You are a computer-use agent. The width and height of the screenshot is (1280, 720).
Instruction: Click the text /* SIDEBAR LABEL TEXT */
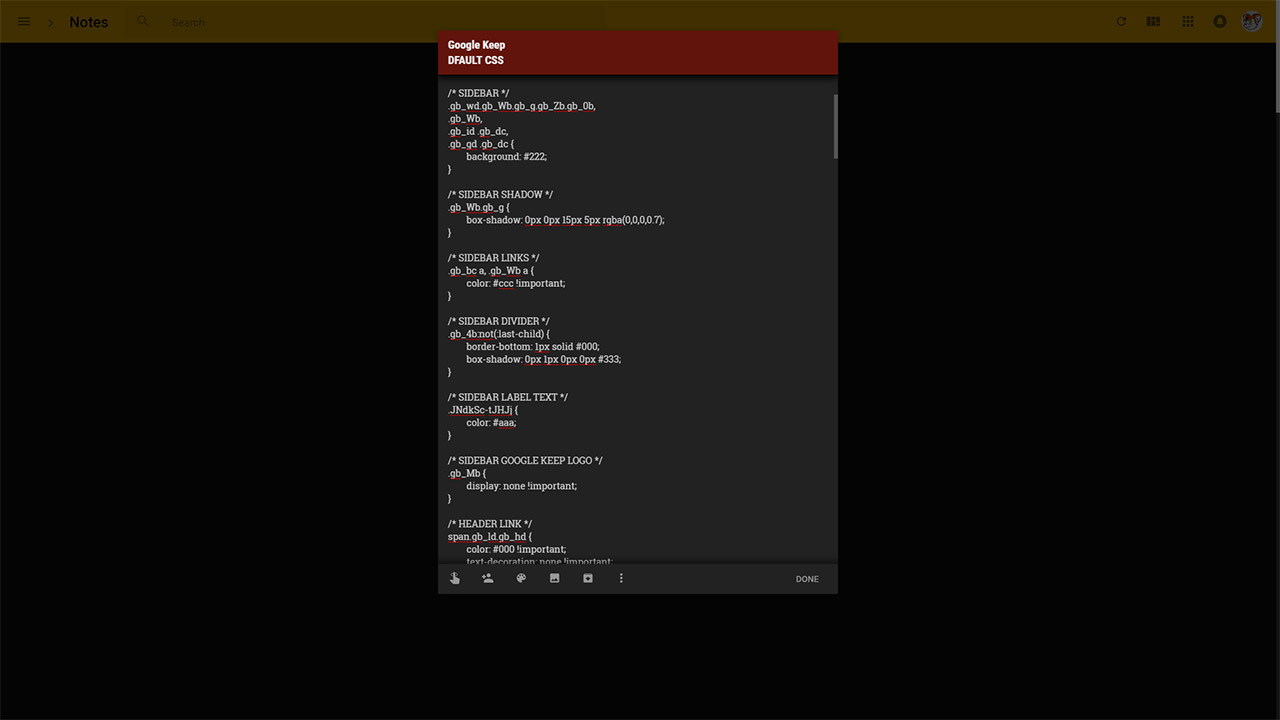(507, 397)
